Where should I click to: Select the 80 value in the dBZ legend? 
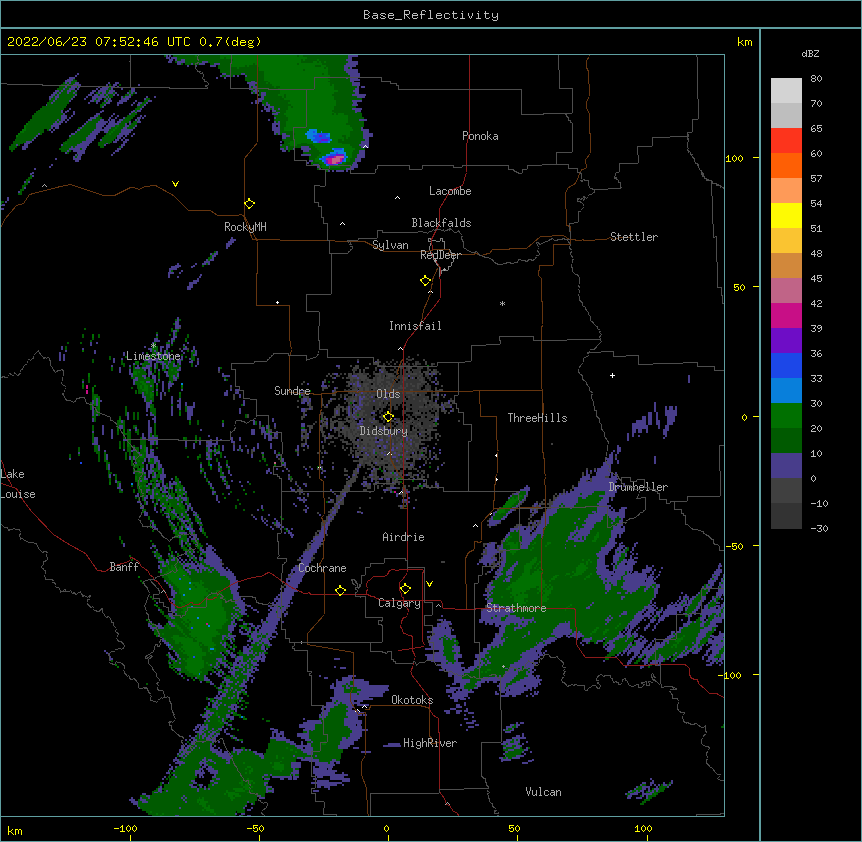(816, 79)
